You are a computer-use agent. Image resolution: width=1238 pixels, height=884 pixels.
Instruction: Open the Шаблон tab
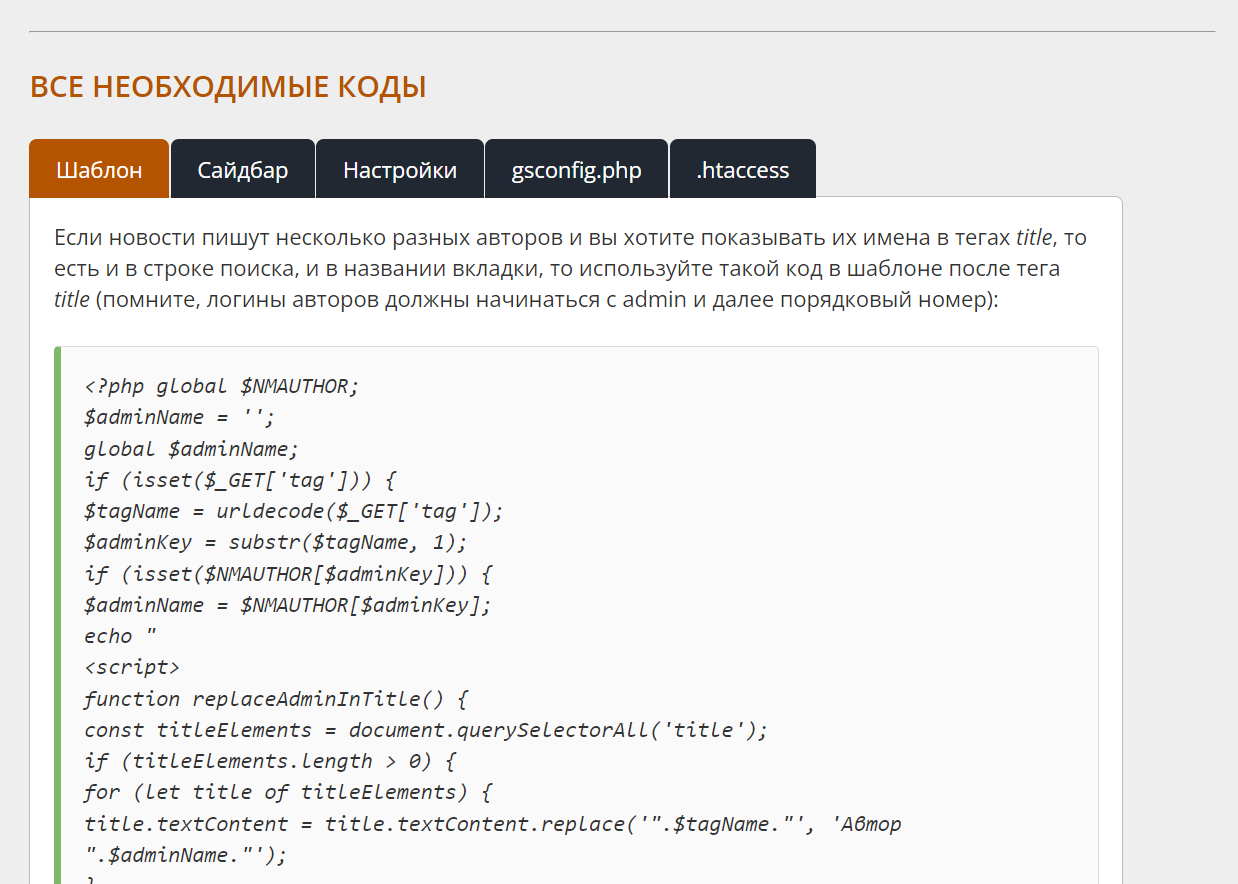99,169
